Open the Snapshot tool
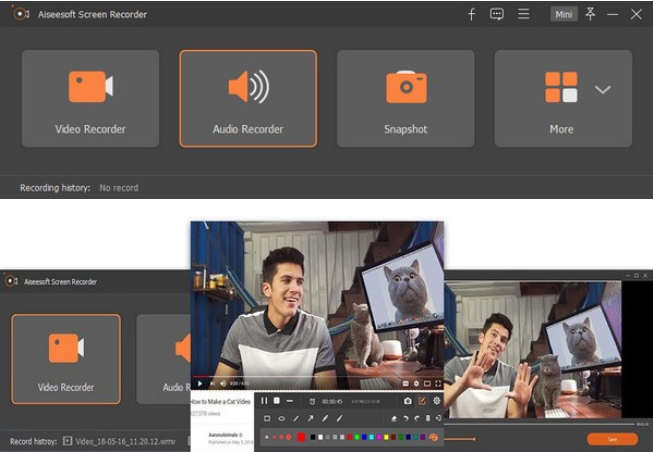The image size is (653, 452). pos(405,98)
